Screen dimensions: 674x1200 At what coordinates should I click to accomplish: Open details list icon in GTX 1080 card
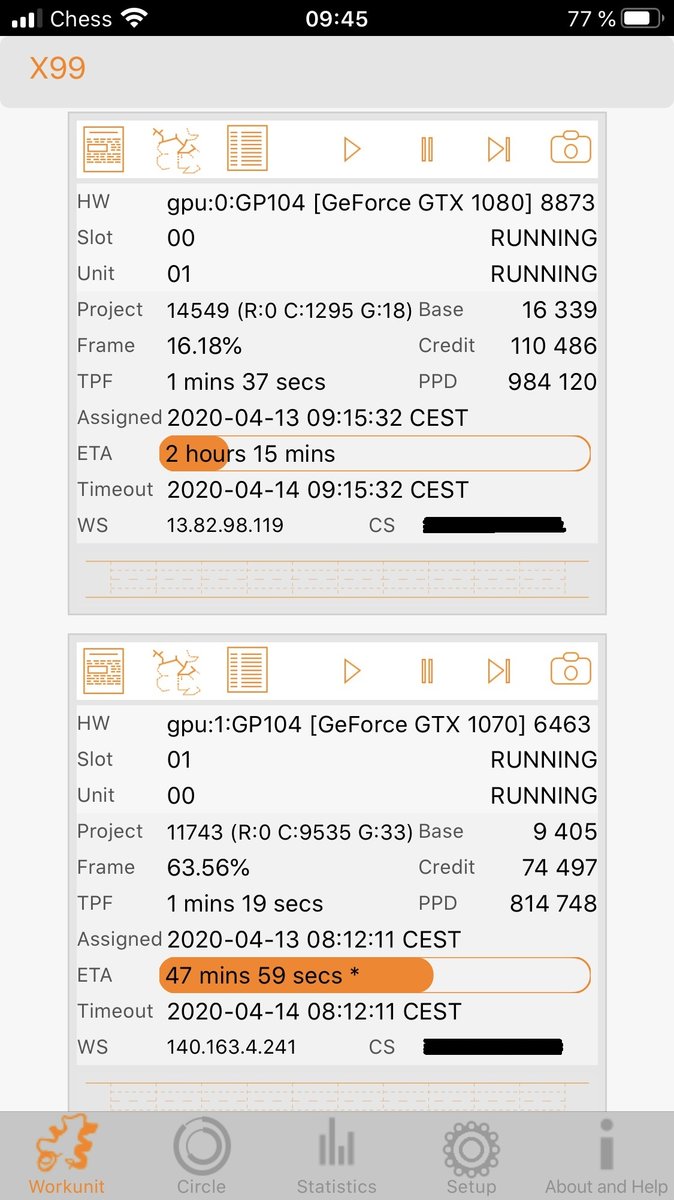coord(247,150)
